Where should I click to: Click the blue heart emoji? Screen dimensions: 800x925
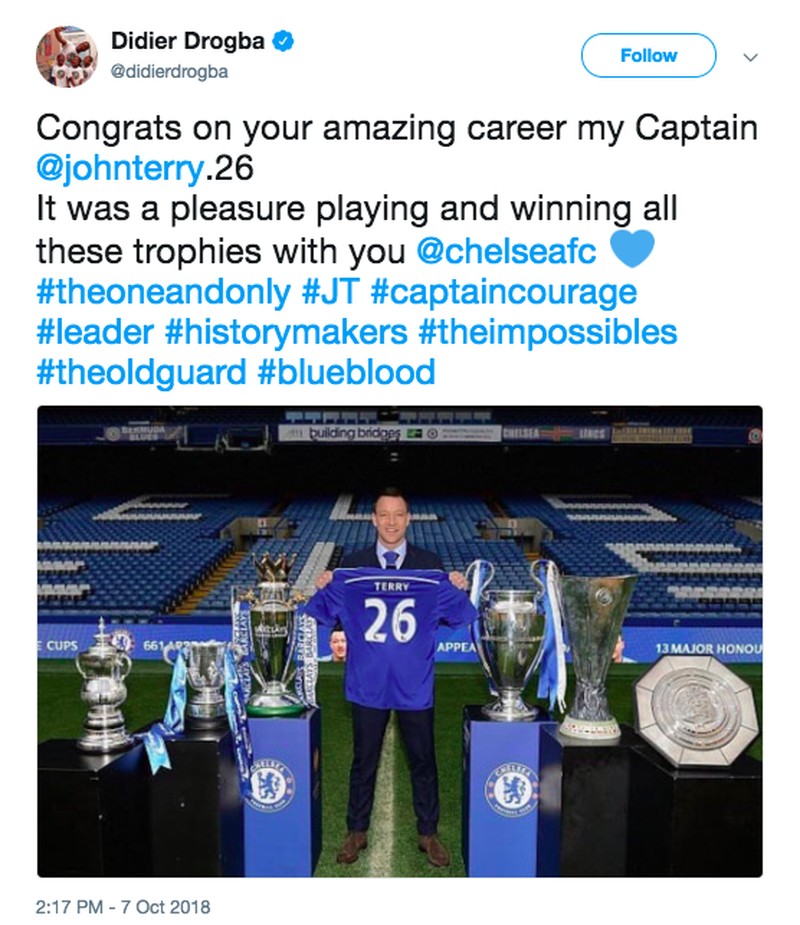630,249
